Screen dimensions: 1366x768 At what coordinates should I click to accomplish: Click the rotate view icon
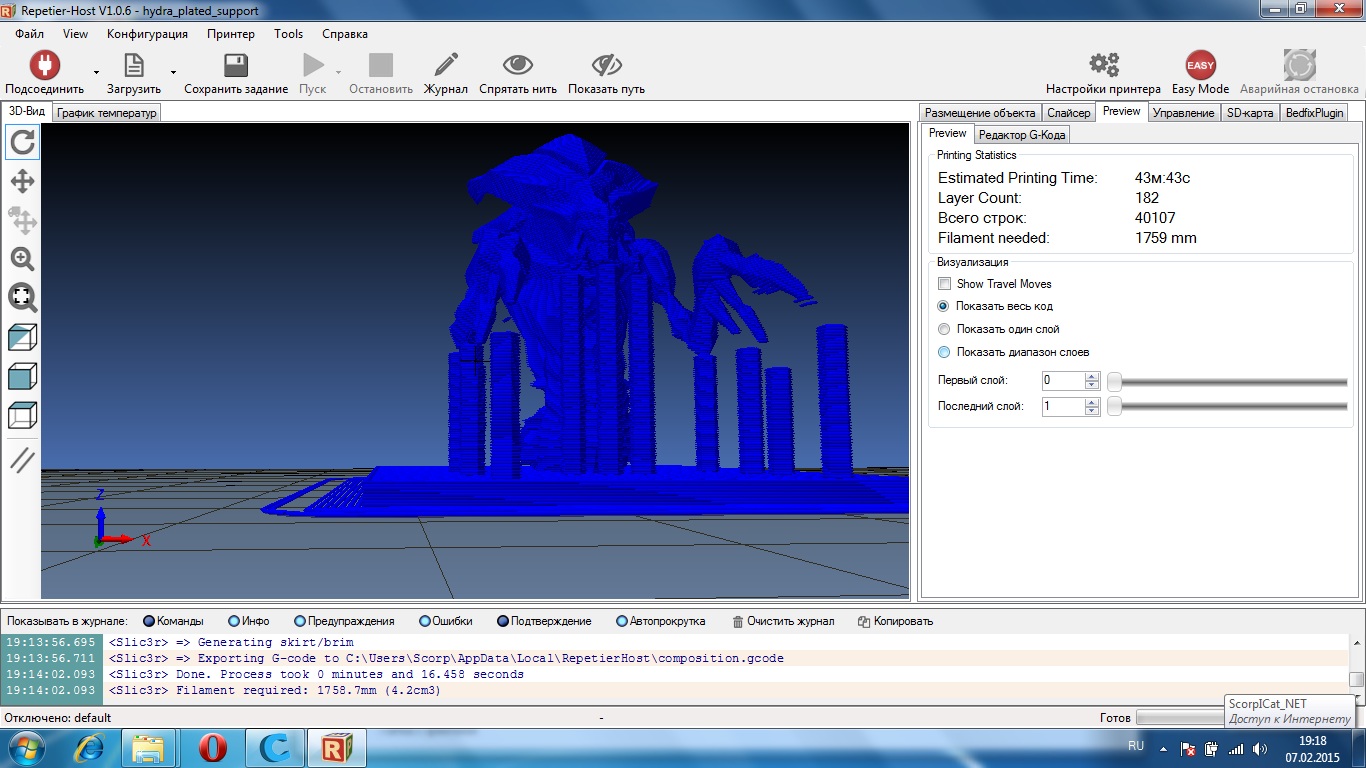[x=22, y=143]
